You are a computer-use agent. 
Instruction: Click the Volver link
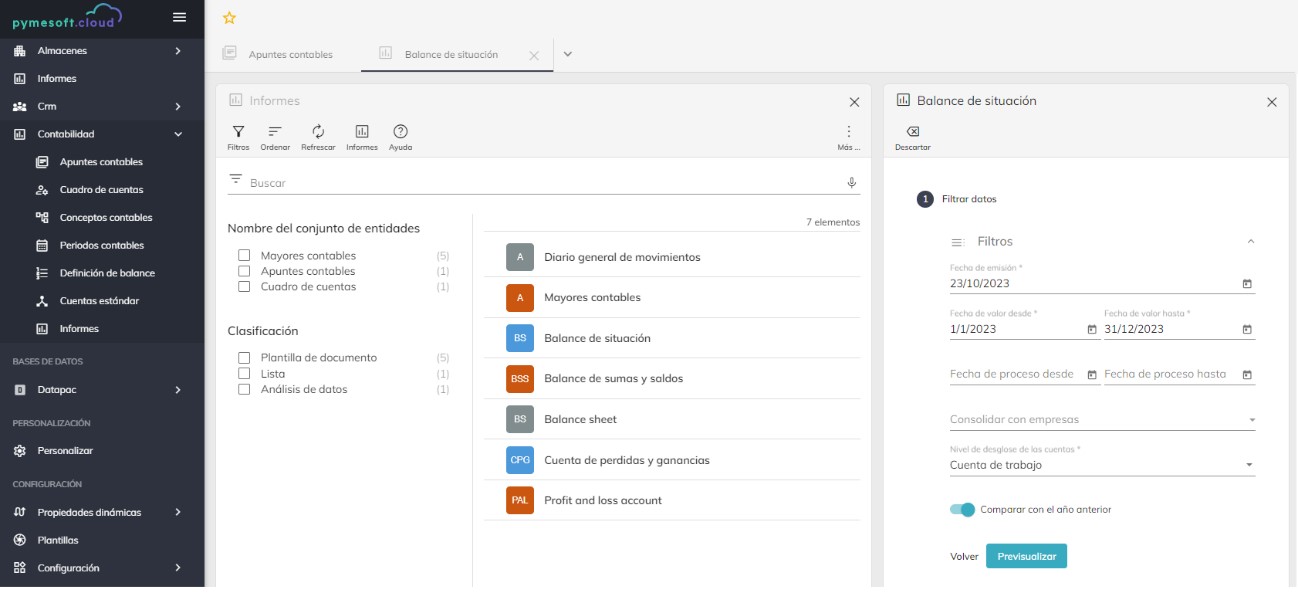[x=962, y=555]
